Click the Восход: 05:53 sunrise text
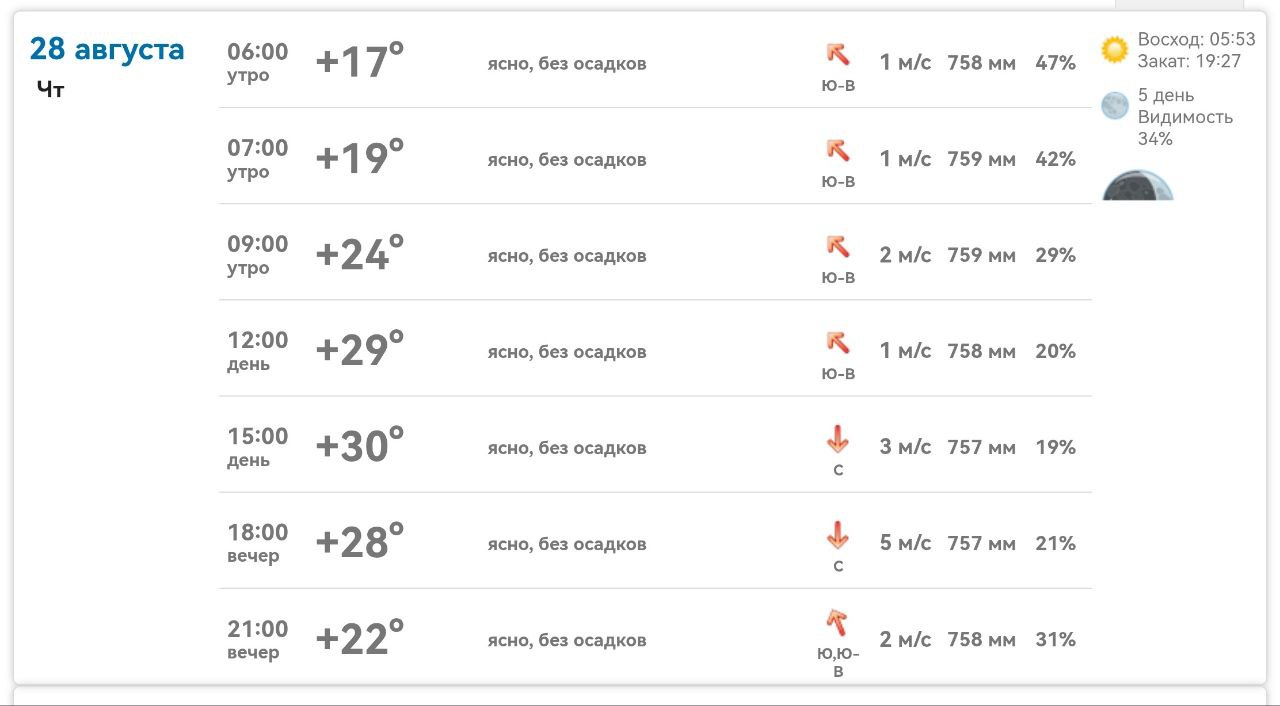The image size is (1280, 706). point(1196,40)
